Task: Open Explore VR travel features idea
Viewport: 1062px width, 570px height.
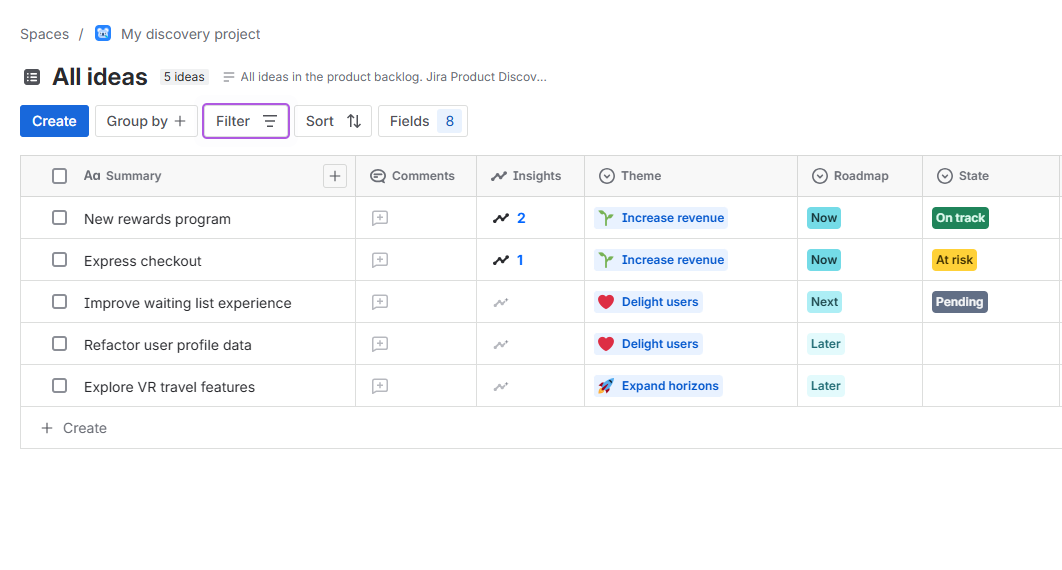Action: click(169, 387)
